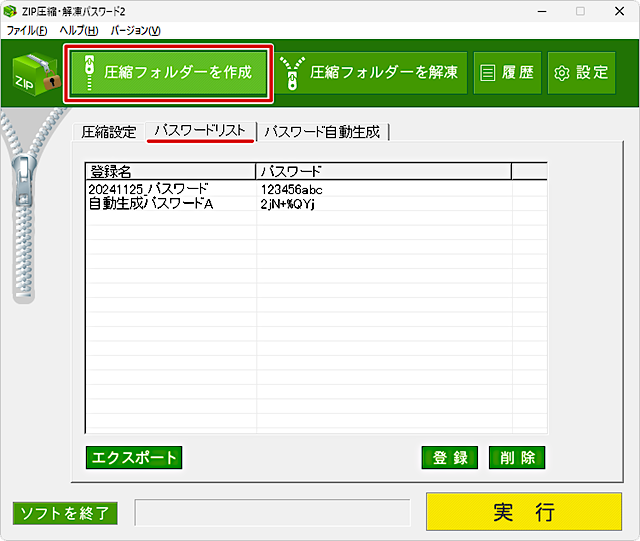Open the ヘルプ(H) menu
This screenshot has width=640, height=541.
click(x=79, y=31)
